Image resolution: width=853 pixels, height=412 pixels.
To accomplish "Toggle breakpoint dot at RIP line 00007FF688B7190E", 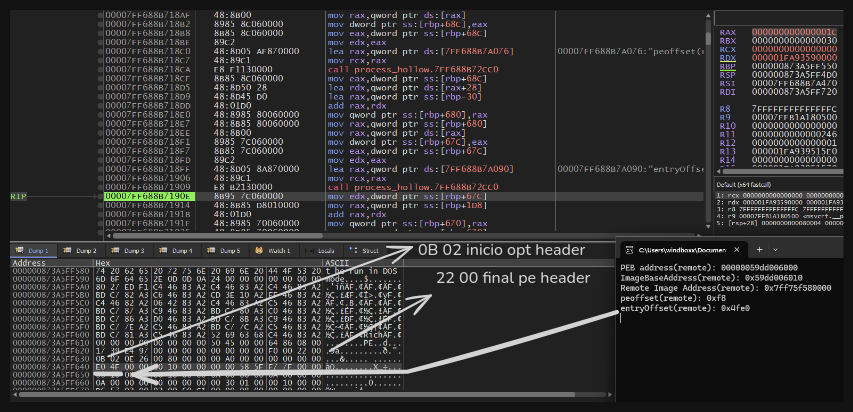I will tap(98, 196).
